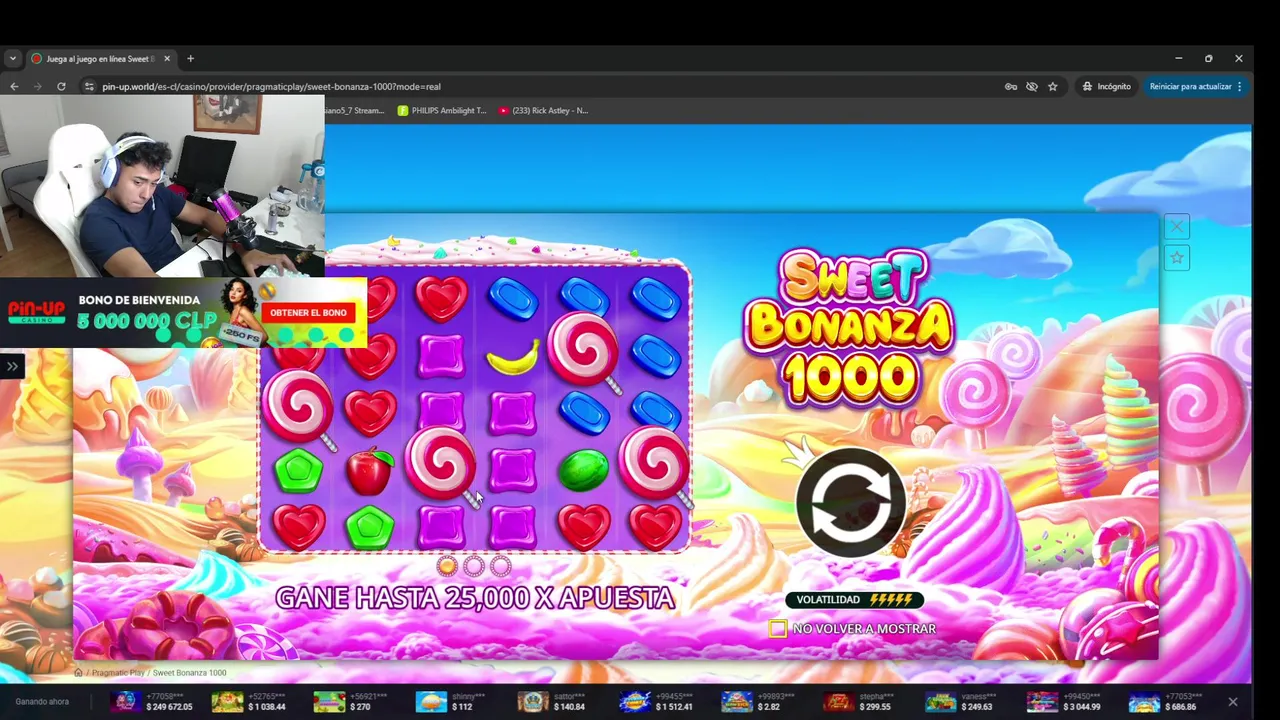Viewport: 1280px width, 720px height.
Task: Tick the NO VOLVER A MOSTRAR checkbox
Action: (778, 629)
